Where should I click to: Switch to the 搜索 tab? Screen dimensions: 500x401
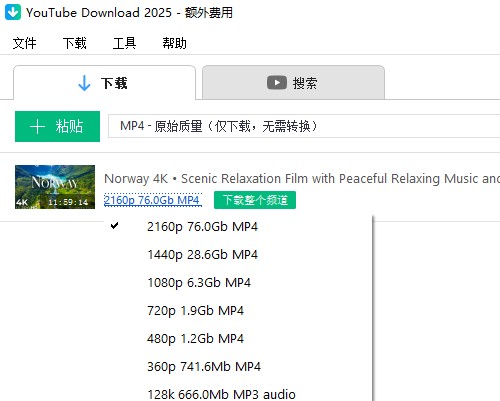(293, 83)
